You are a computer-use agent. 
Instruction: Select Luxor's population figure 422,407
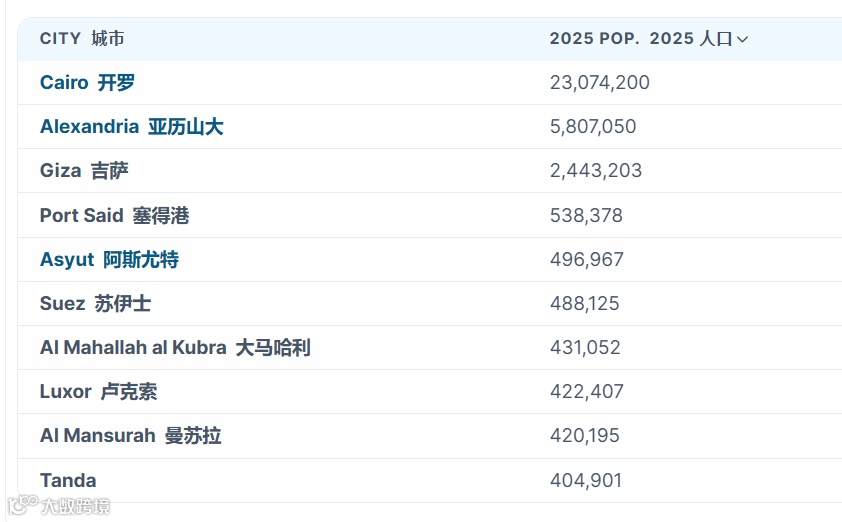[x=586, y=392]
